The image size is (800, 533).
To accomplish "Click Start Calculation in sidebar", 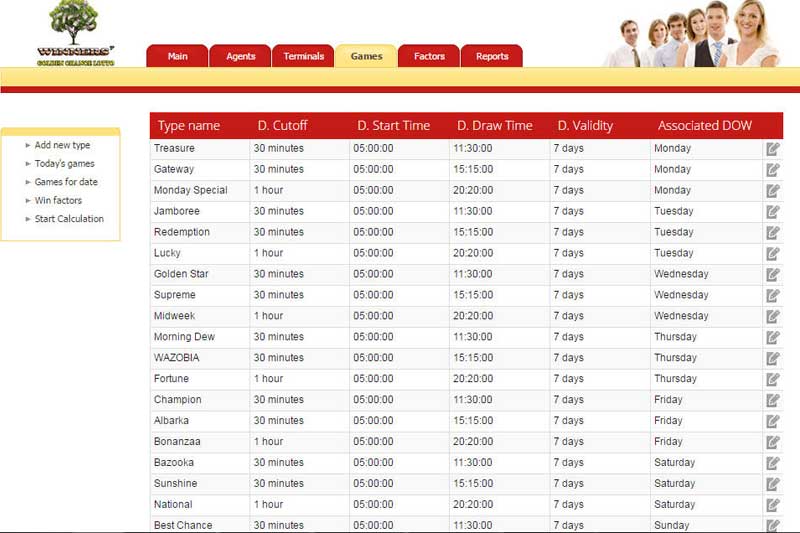I will pos(69,219).
